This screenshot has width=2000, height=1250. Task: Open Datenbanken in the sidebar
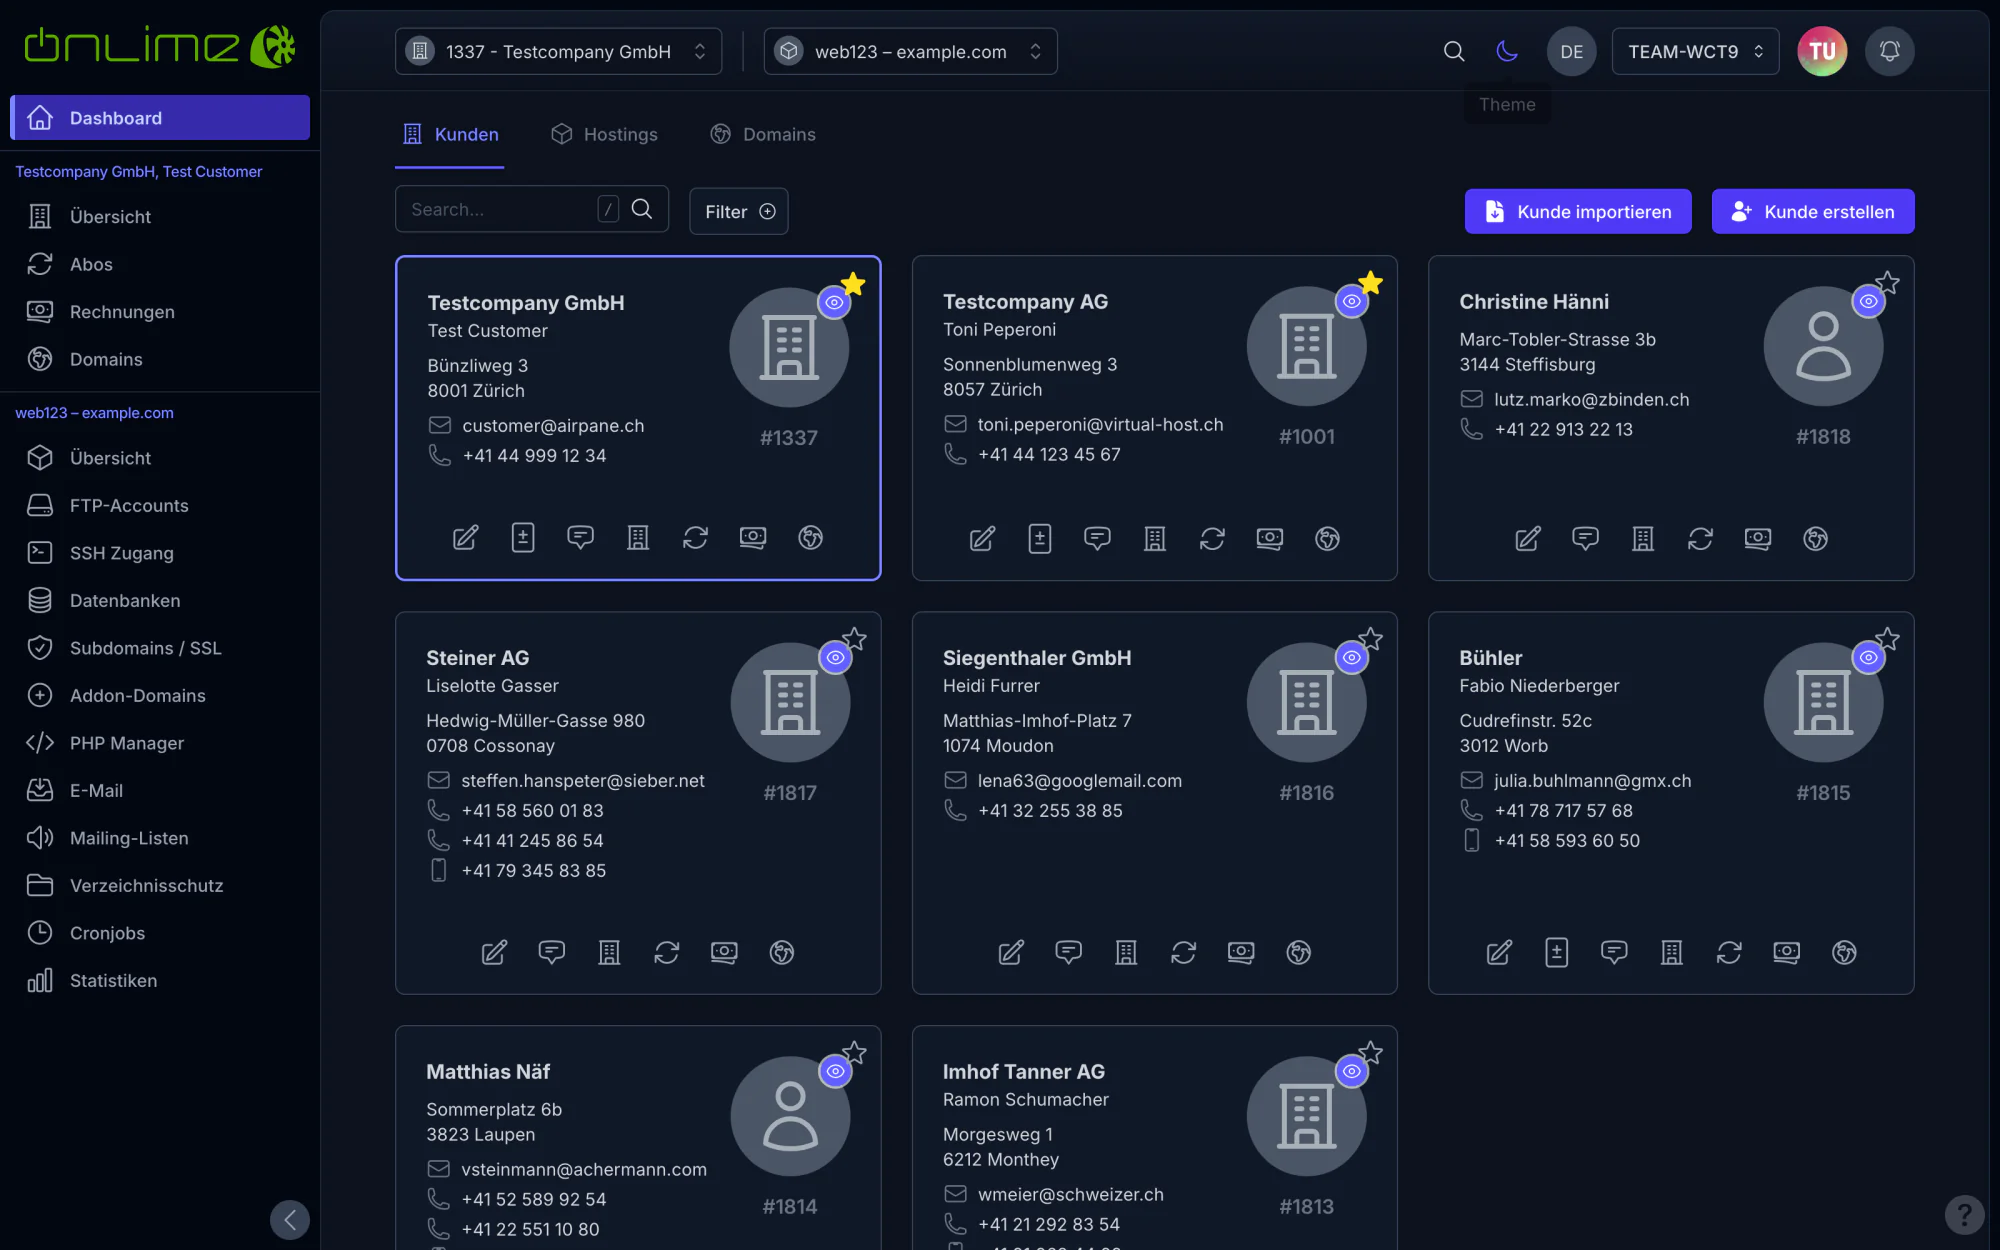coord(160,601)
